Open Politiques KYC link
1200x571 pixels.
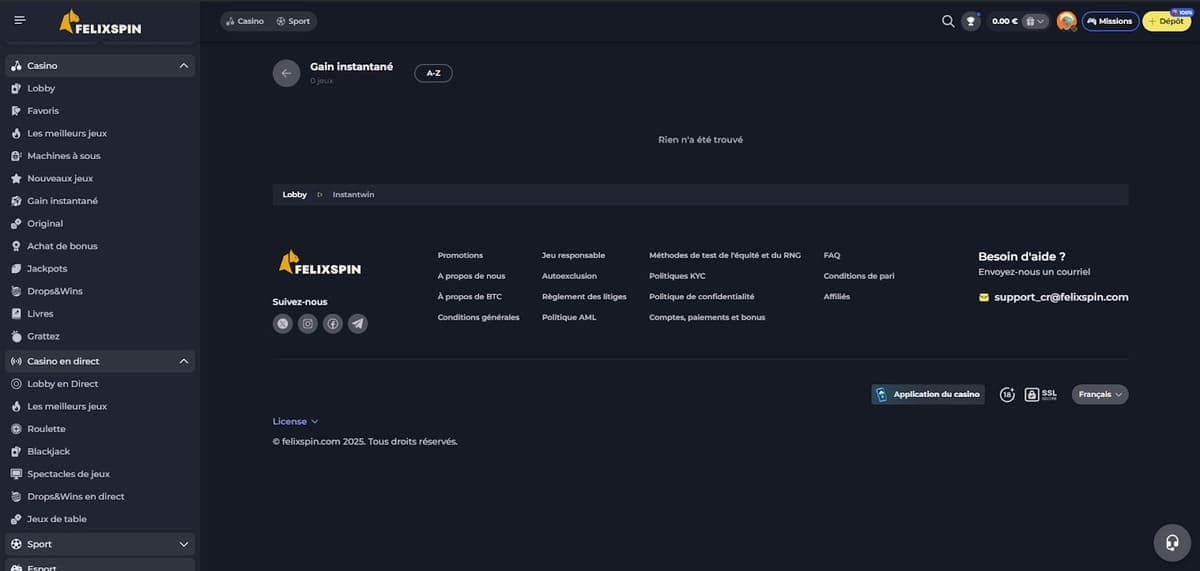[x=677, y=276]
